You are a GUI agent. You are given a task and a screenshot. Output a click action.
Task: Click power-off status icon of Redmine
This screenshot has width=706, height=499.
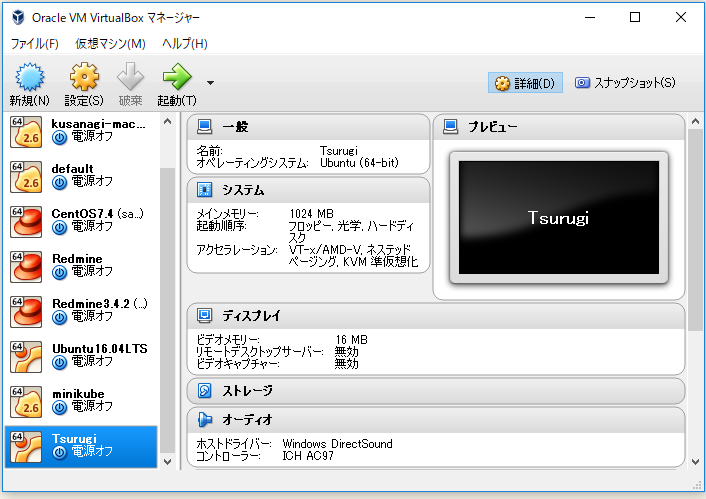point(59,272)
